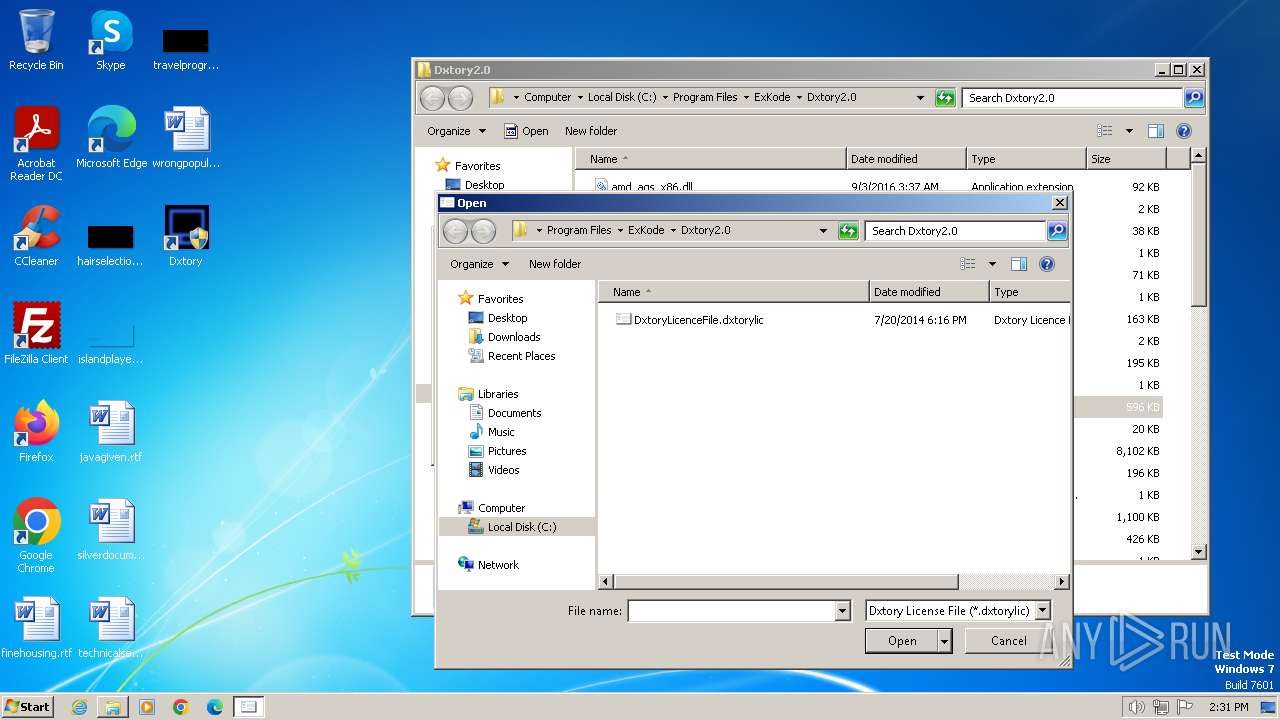Select the Google Chrome desktop icon
Screen dimensions: 1280x720
click(37, 537)
